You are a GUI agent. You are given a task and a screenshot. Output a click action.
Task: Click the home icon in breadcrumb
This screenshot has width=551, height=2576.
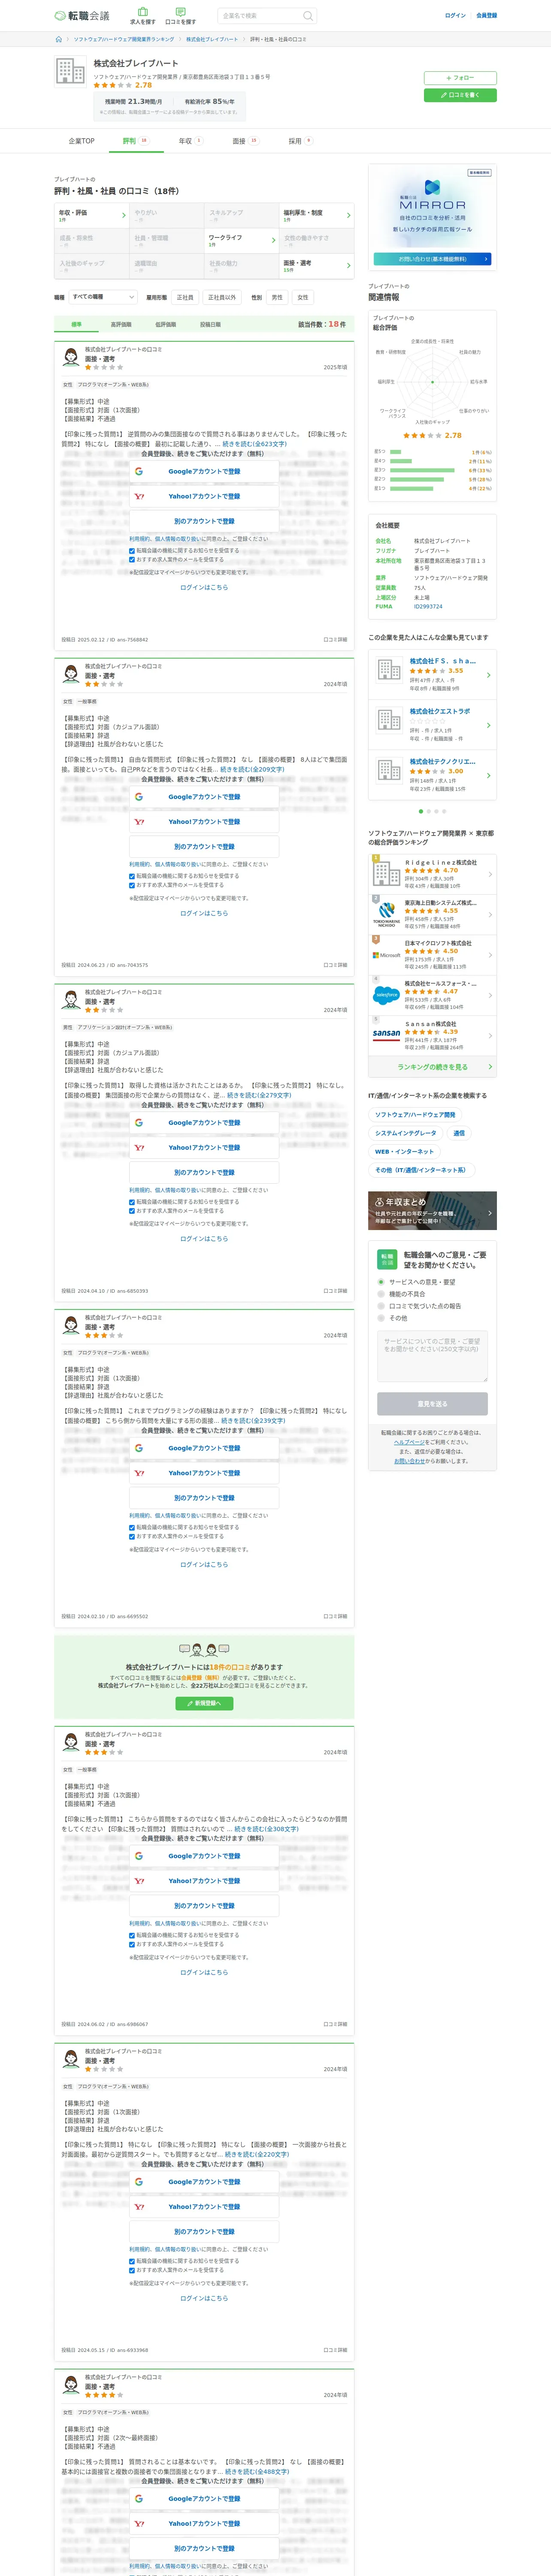tap(58, 39)
